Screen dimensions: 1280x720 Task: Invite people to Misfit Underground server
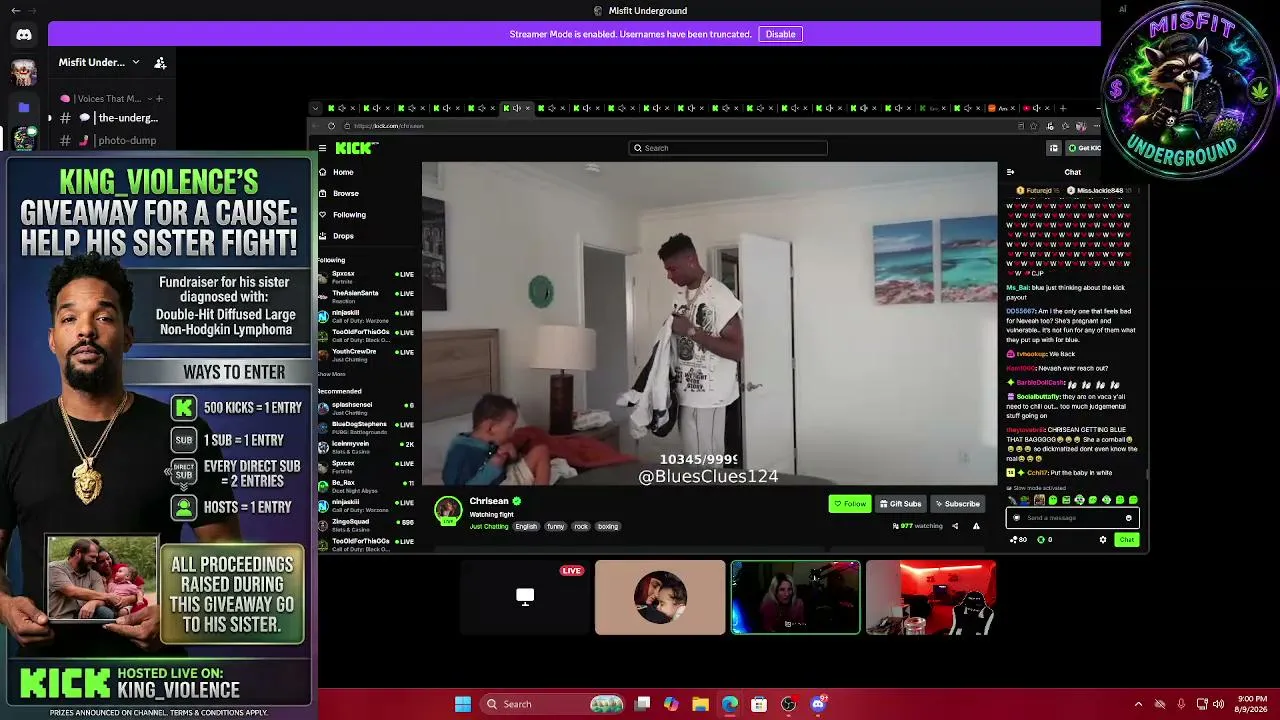coord(160,63)
